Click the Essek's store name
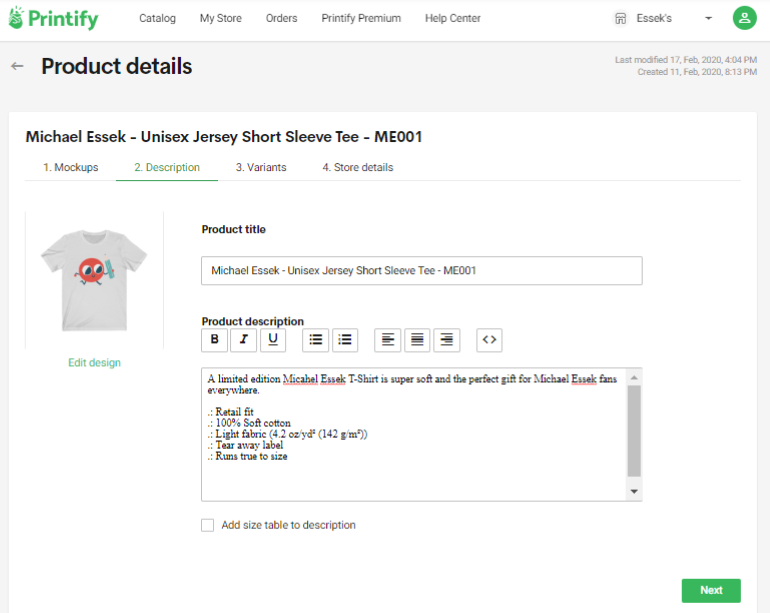 coord(654,18)
